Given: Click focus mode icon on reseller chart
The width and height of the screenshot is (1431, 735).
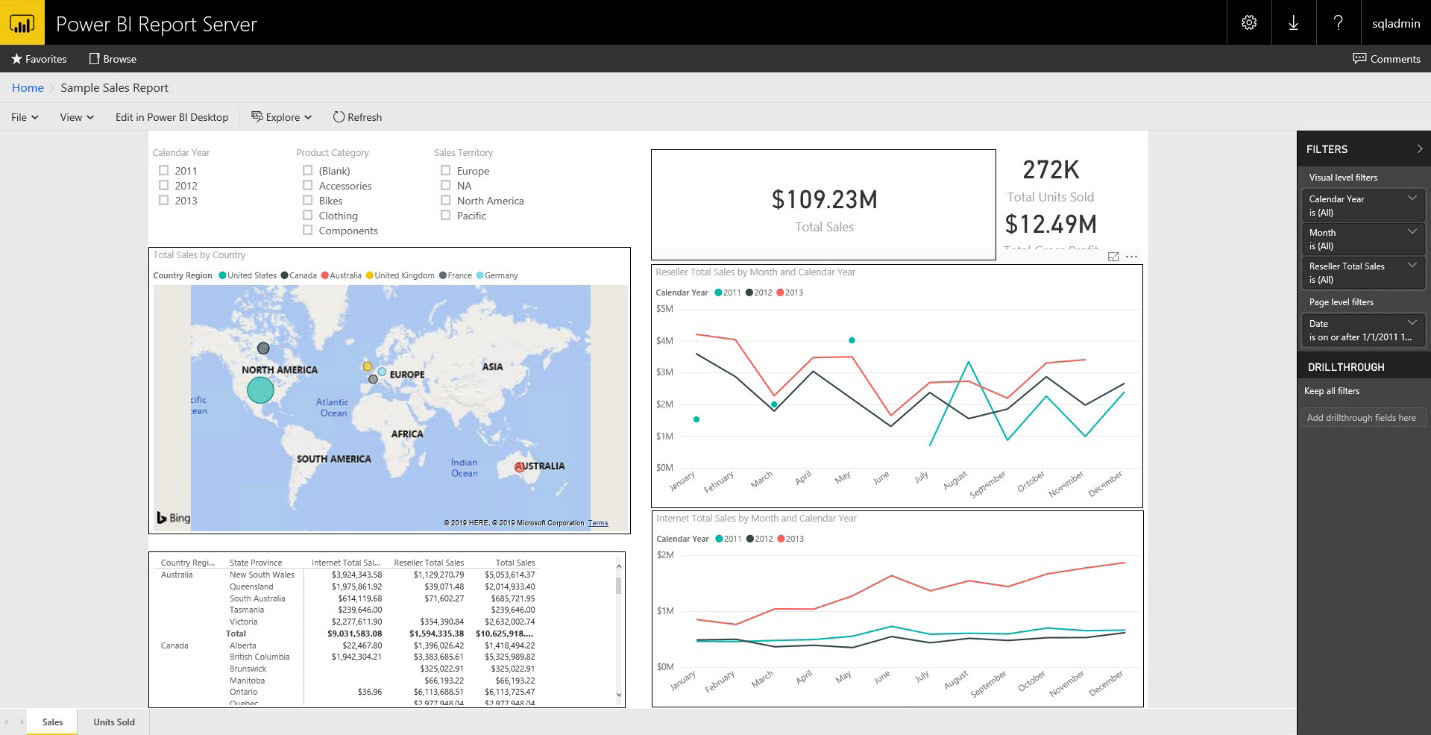Looking at the screenshot, I should (x=1114, y=257).
